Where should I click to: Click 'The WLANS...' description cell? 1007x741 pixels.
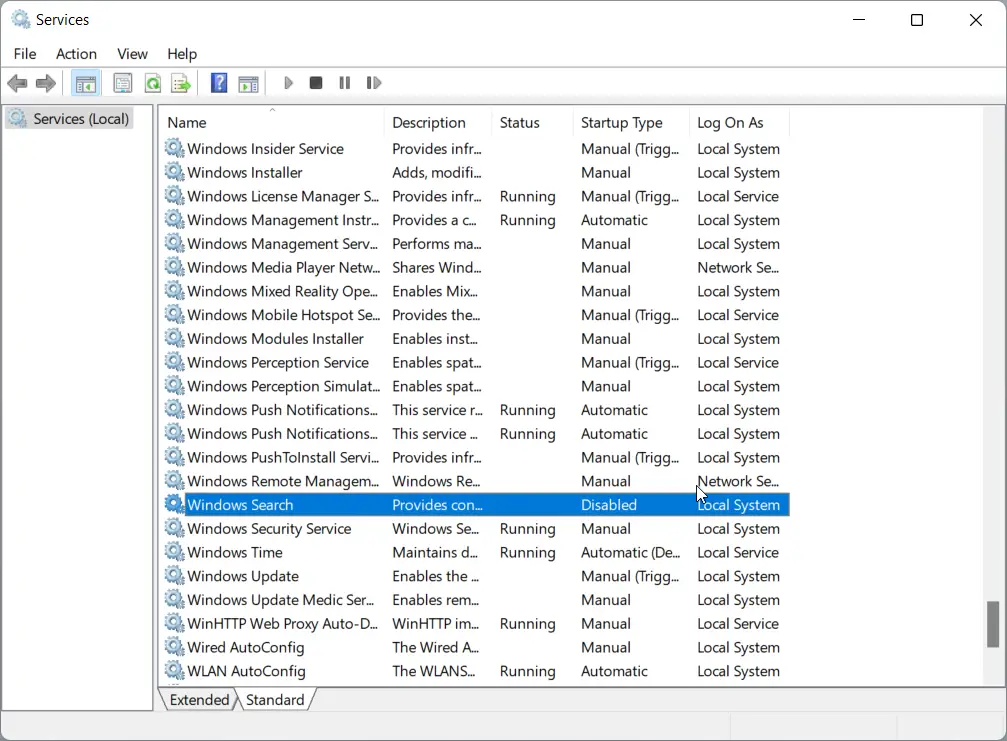tap(433, 671)
